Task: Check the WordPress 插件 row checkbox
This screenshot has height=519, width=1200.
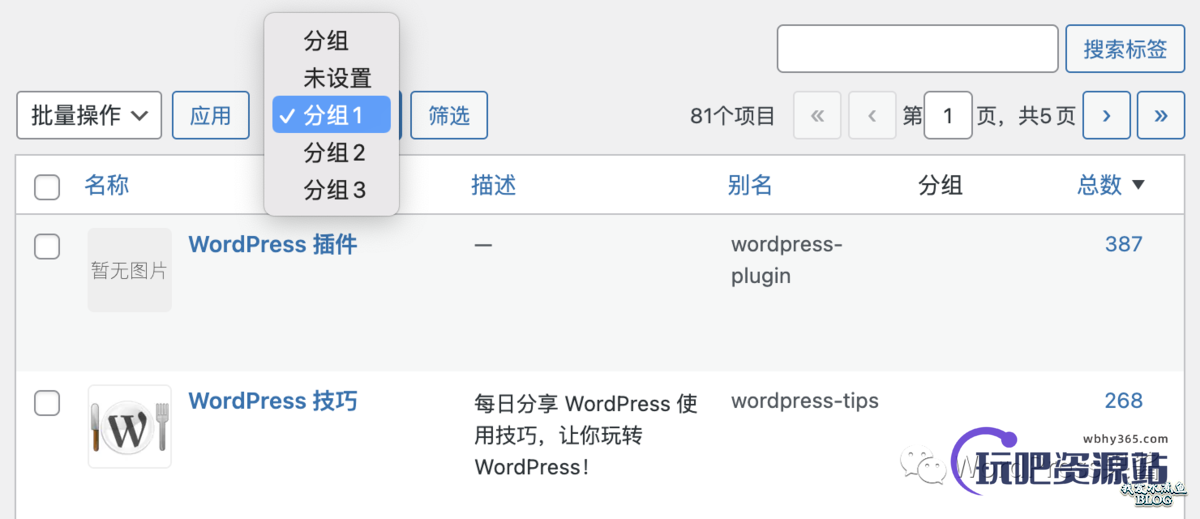Action: 47,246
